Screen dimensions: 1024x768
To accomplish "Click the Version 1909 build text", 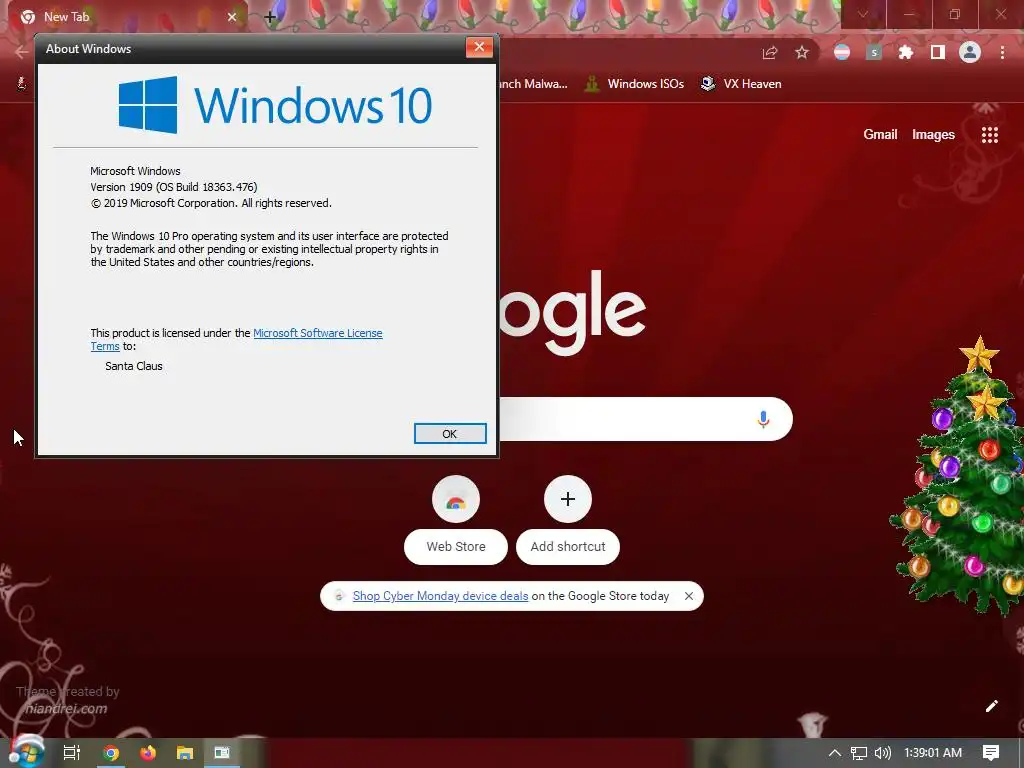I will click(x=174, y=187).
